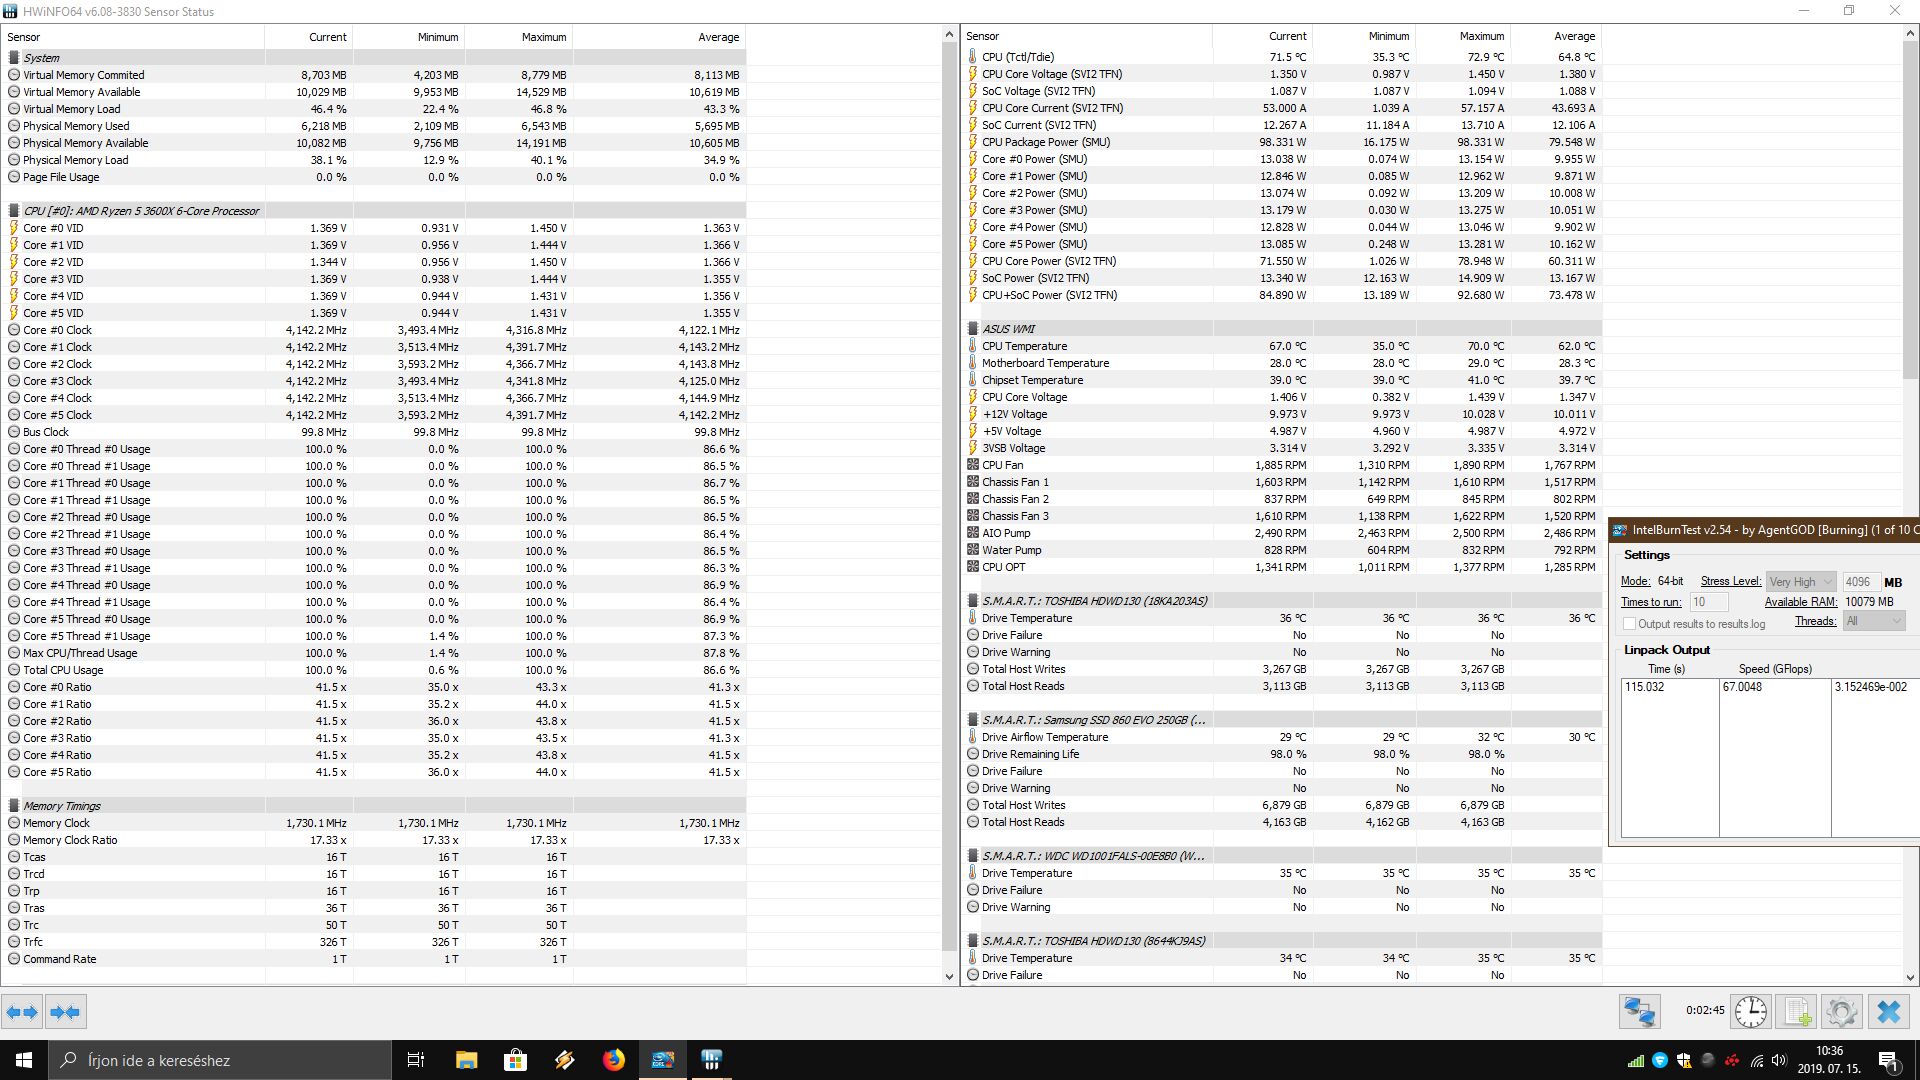
Task: Open the Windows Start button
Action: point(24,1060)
